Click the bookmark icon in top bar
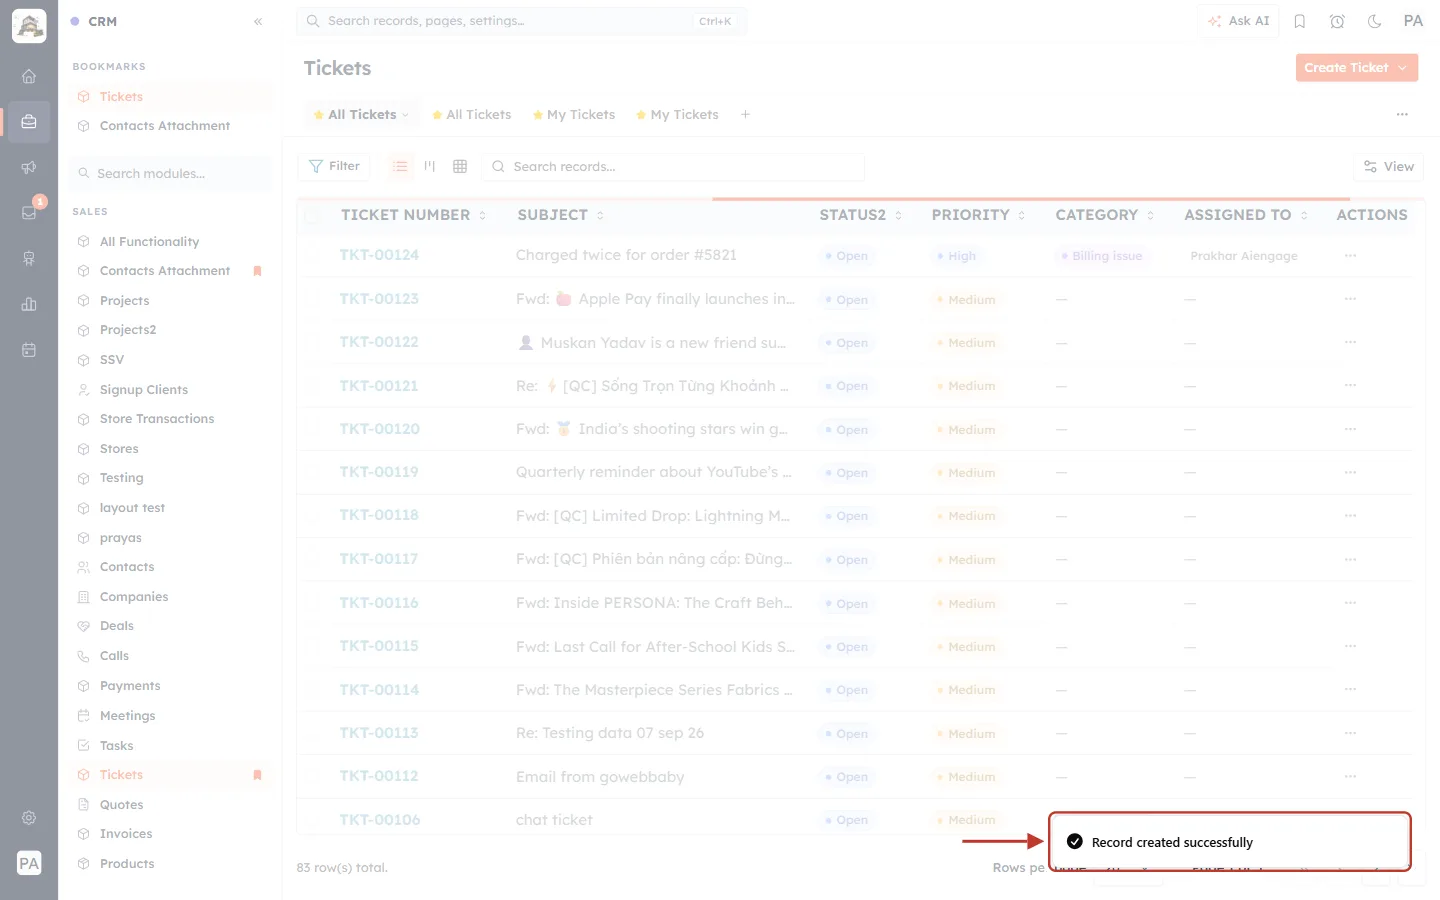This screenshot has height=900, width=1440. [1300, 21]
